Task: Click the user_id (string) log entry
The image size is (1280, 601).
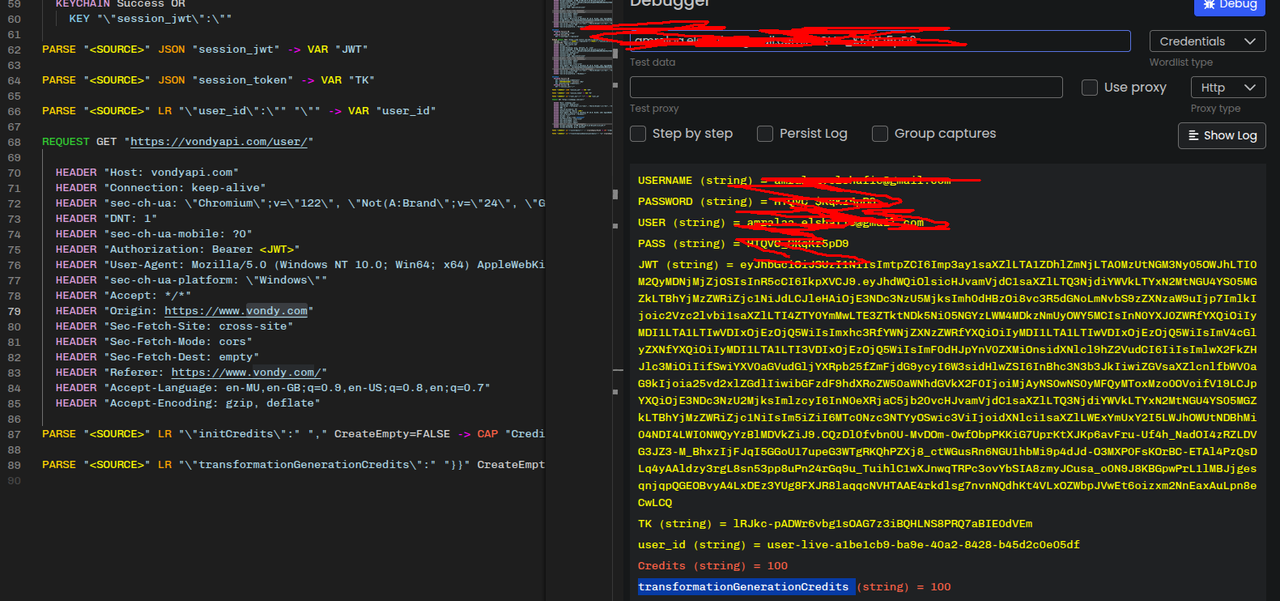Action: (859, 545)
